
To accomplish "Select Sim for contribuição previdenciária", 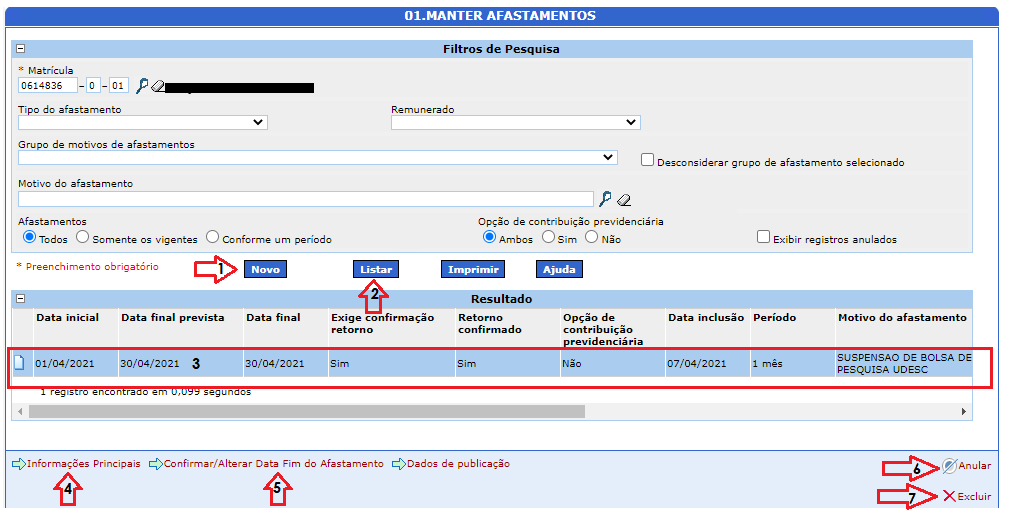I will click(548, 238).
